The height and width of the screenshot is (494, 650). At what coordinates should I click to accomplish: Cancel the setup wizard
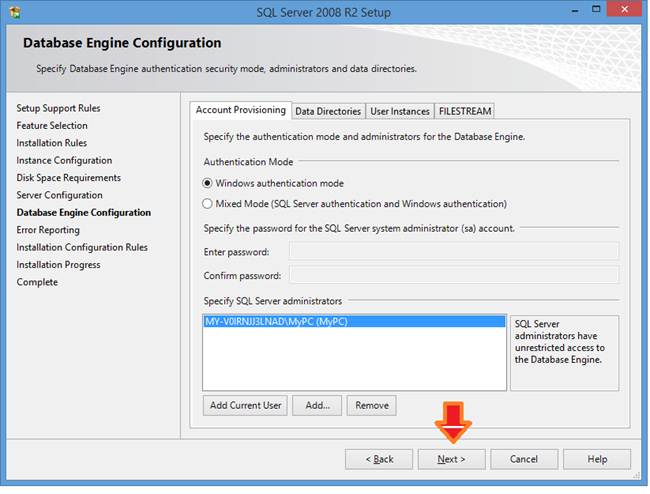524,459
